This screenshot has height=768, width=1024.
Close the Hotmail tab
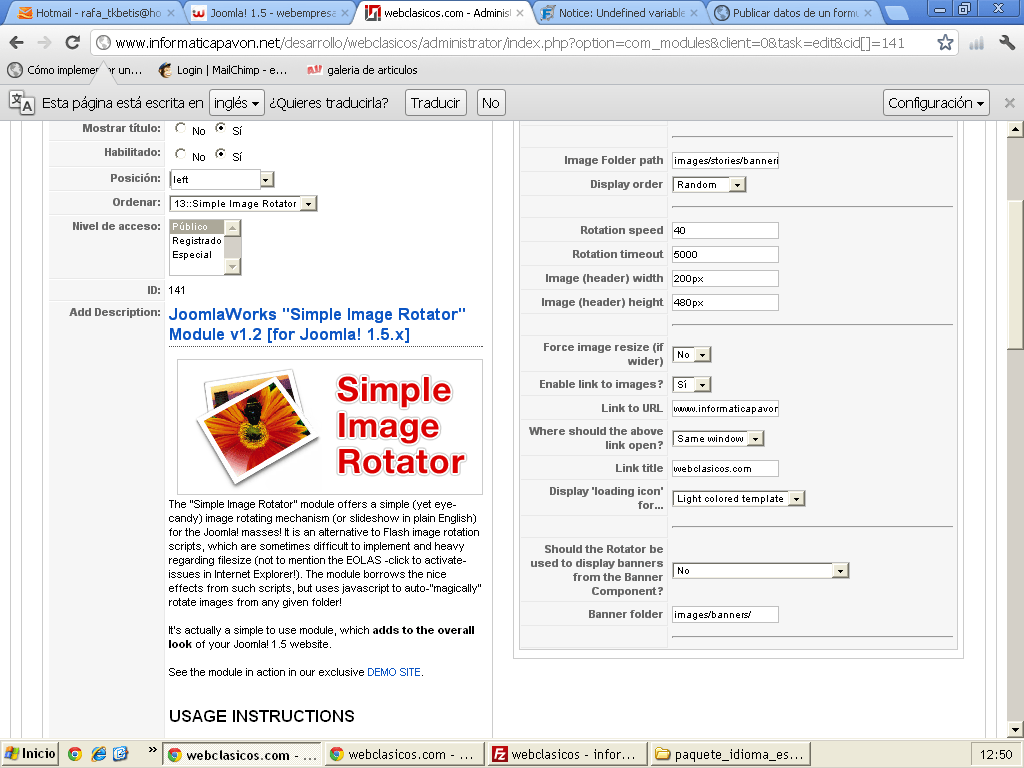pyautogui.click(x=170, y=12)
